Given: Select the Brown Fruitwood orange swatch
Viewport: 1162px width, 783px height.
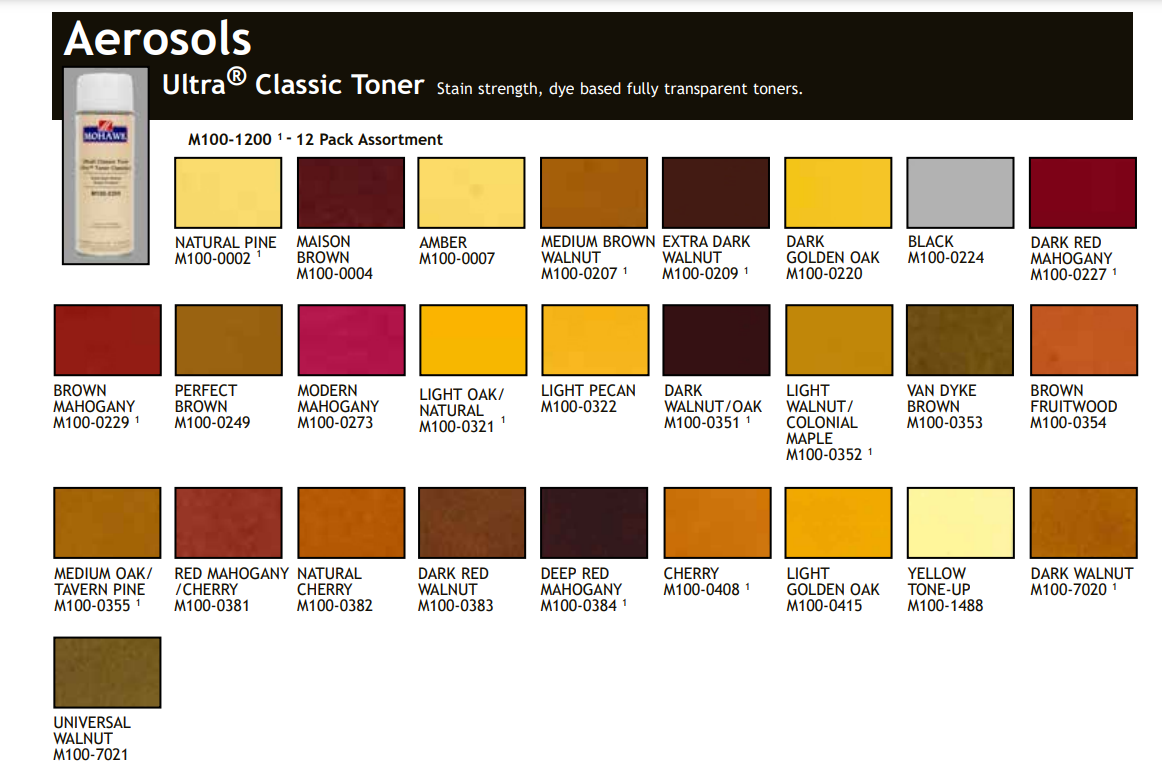Looking at the screenshot, I should point(1083,340).
